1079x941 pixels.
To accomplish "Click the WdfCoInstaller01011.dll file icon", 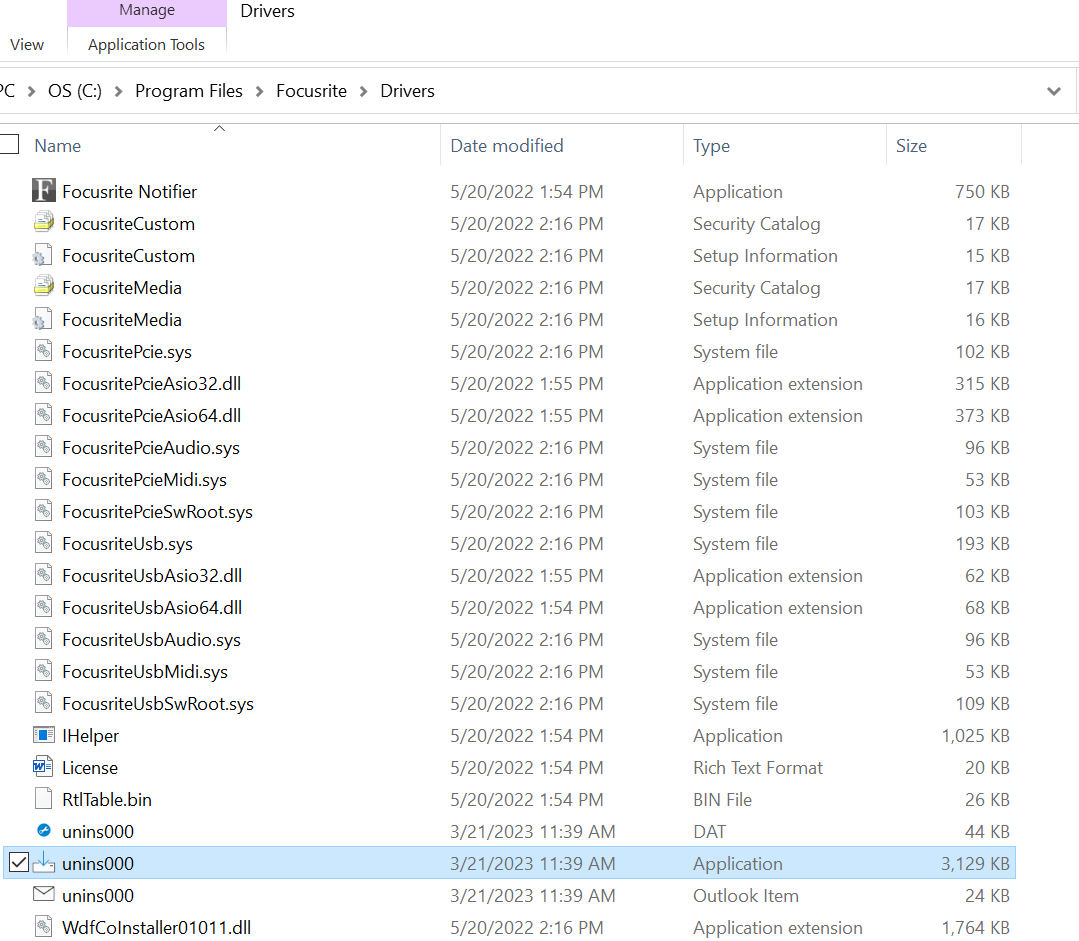I will tap(43, 927).
